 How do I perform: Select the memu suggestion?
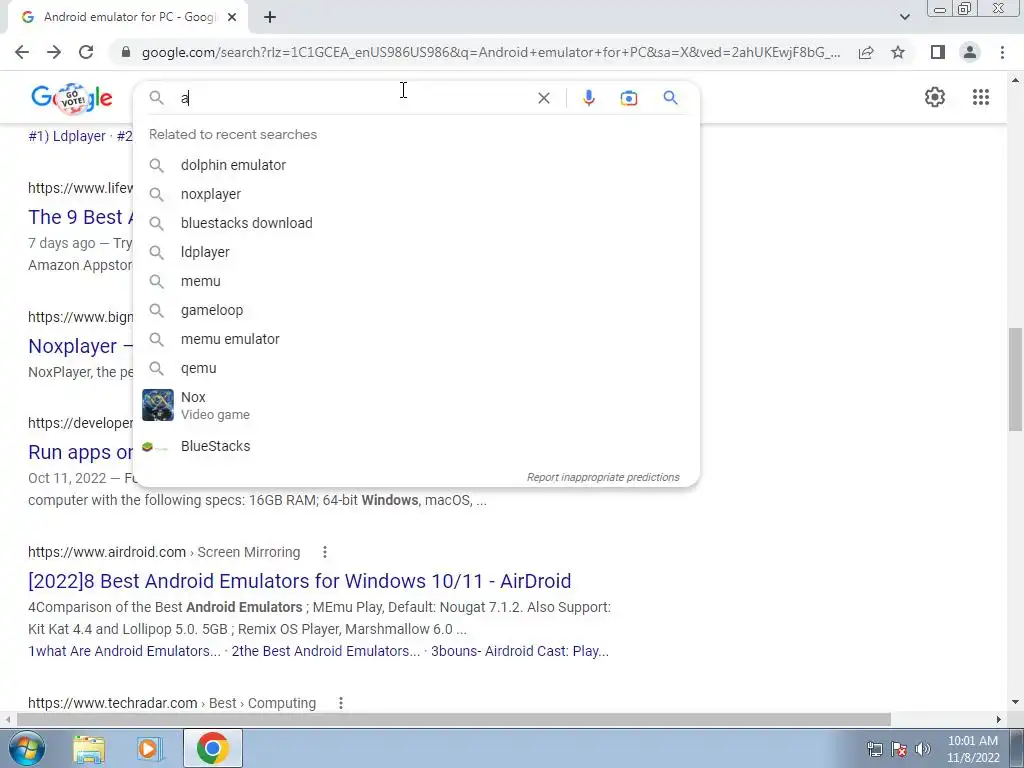(416, 281)
